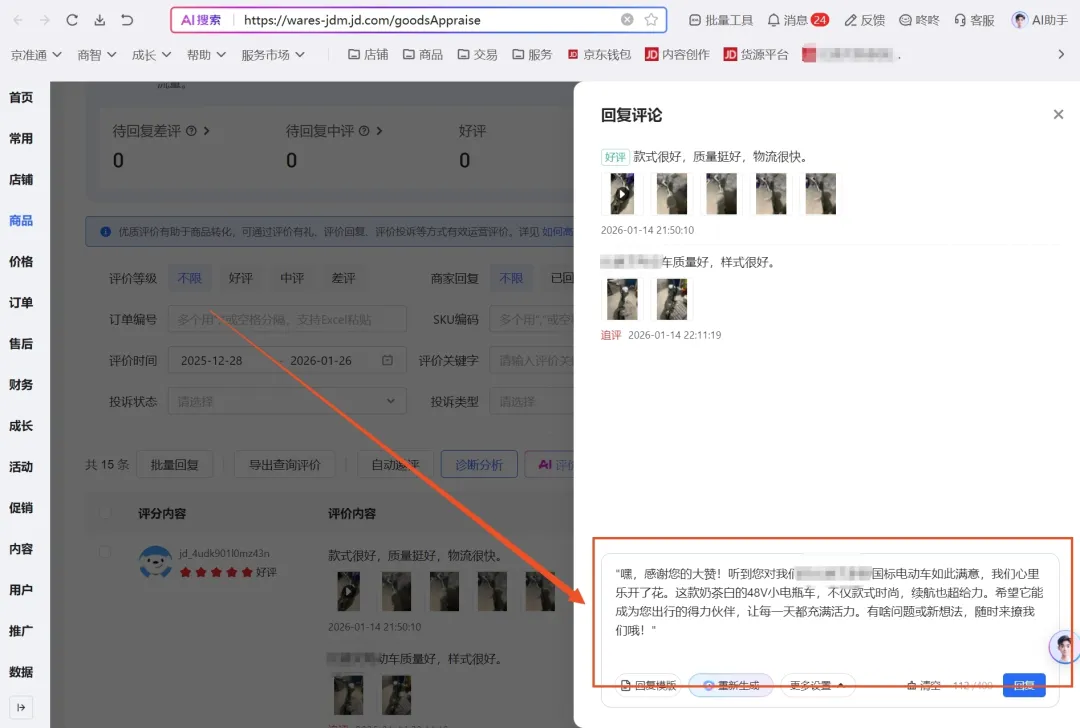The width and height of the screenshot is (1080, 728).
Task: Open 客服 customer service headset icon
Action: point(974,20)
